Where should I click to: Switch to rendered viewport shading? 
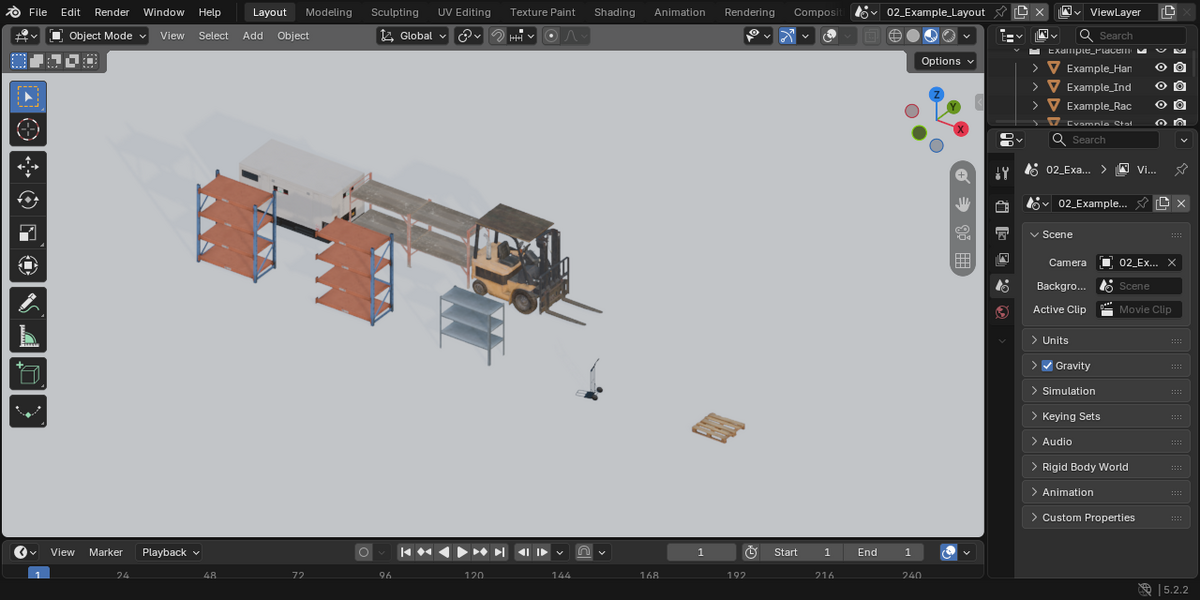click(x=949, y=35)
